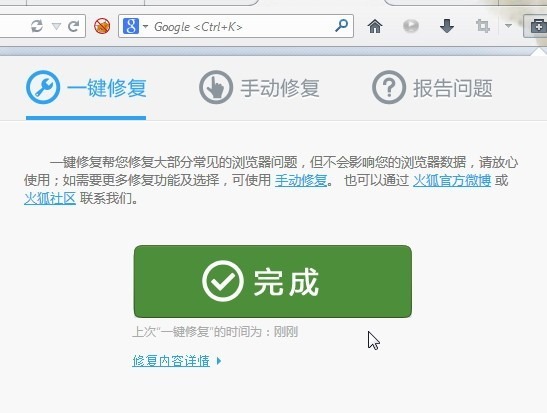Screen dimensions: 547x413
Task: Click the magnifier search icon
Action: pos(342,25)
